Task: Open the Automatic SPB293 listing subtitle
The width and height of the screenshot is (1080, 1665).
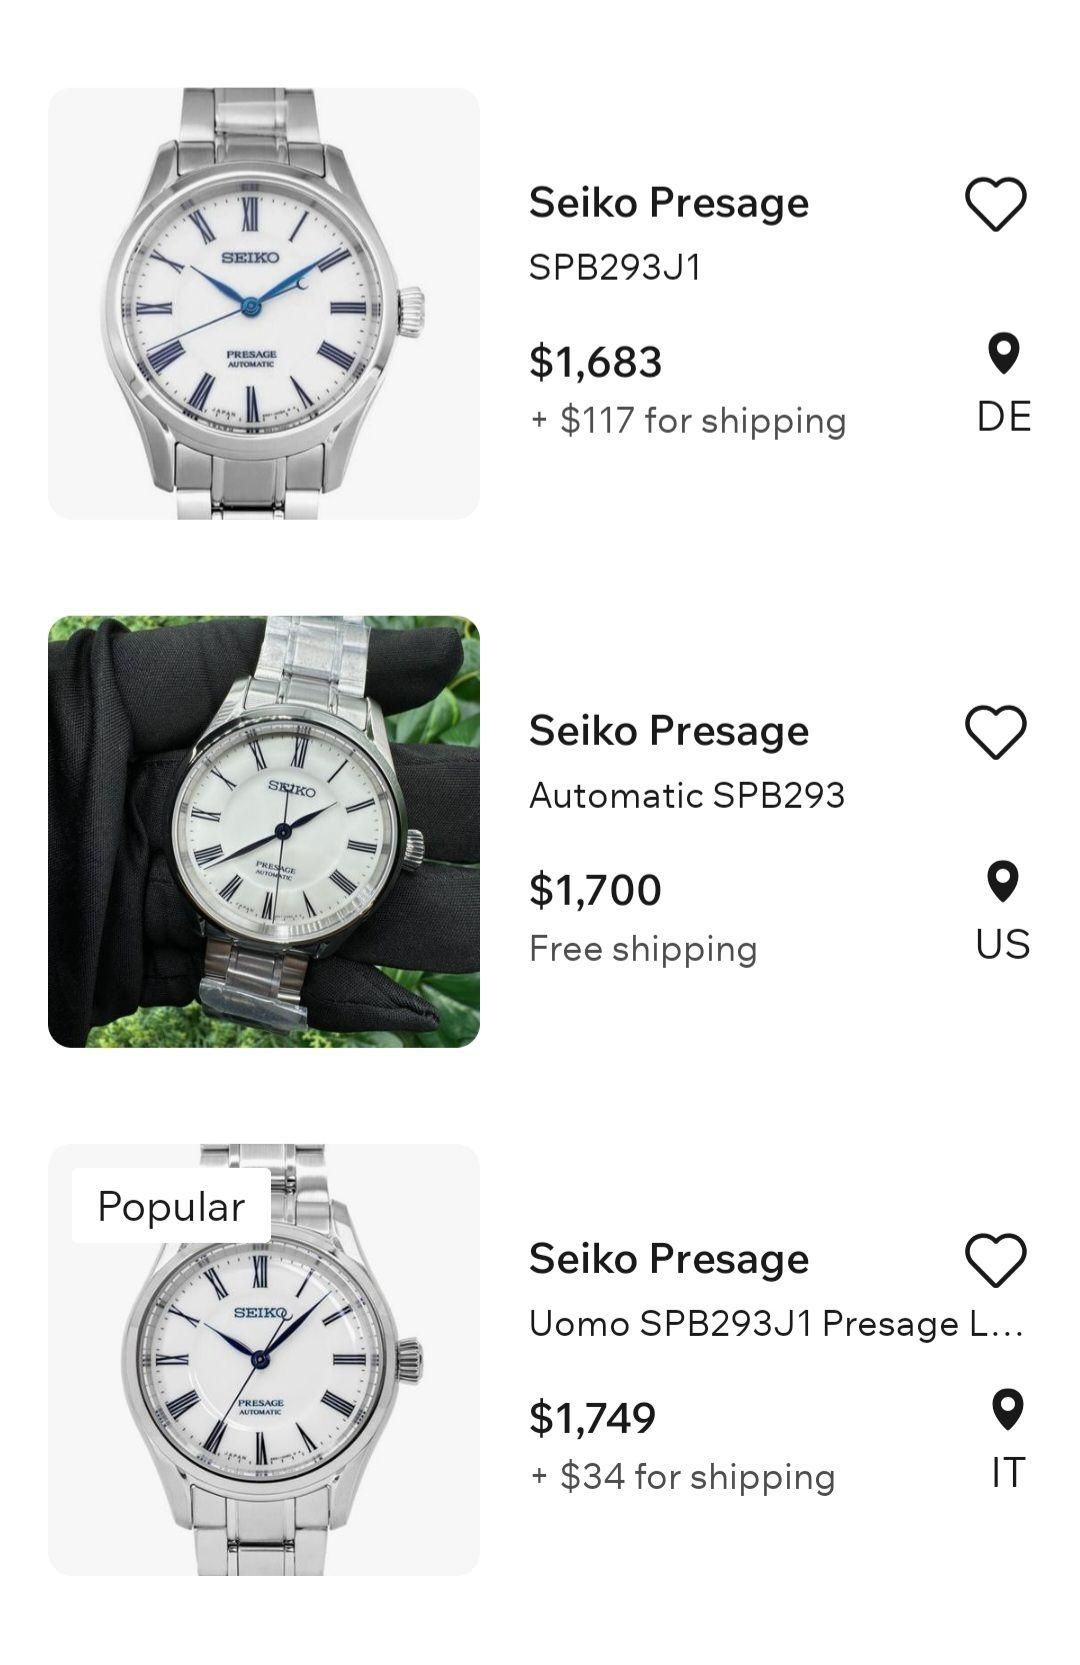Action: point(687,795)
